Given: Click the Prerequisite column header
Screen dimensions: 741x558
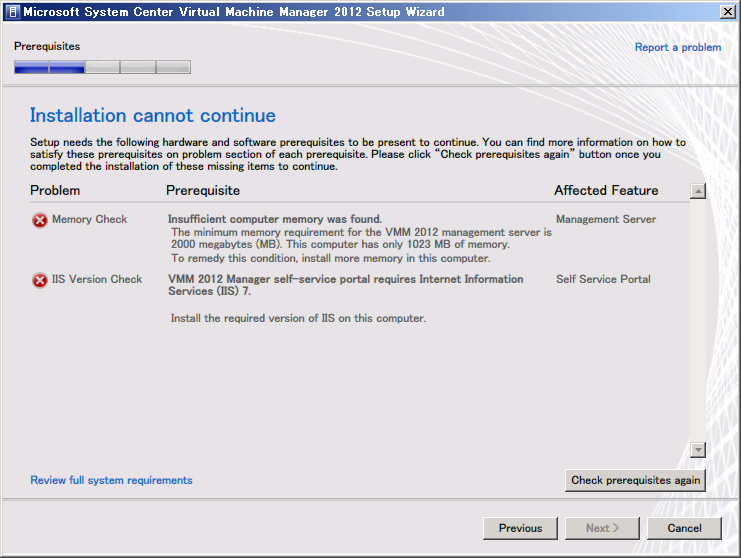Looking at the screenshot, I should pos(203,190).
